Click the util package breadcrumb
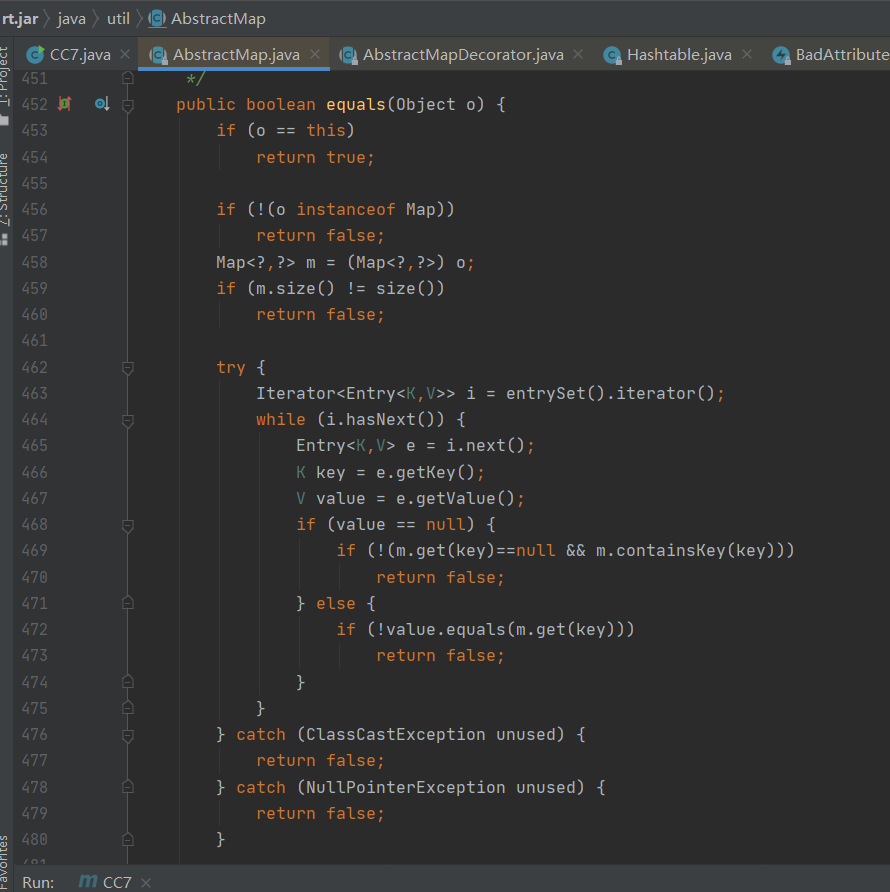 pos(118,19)
